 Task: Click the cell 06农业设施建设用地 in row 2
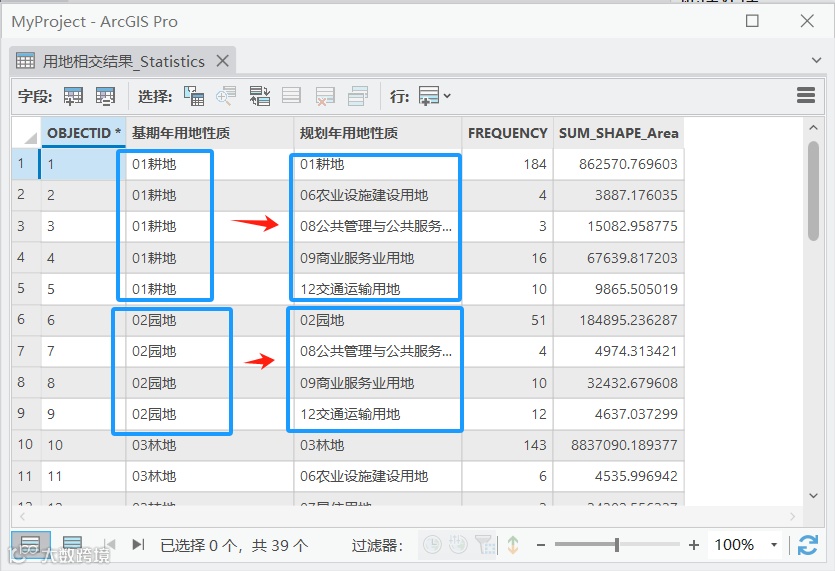point(378,195)
